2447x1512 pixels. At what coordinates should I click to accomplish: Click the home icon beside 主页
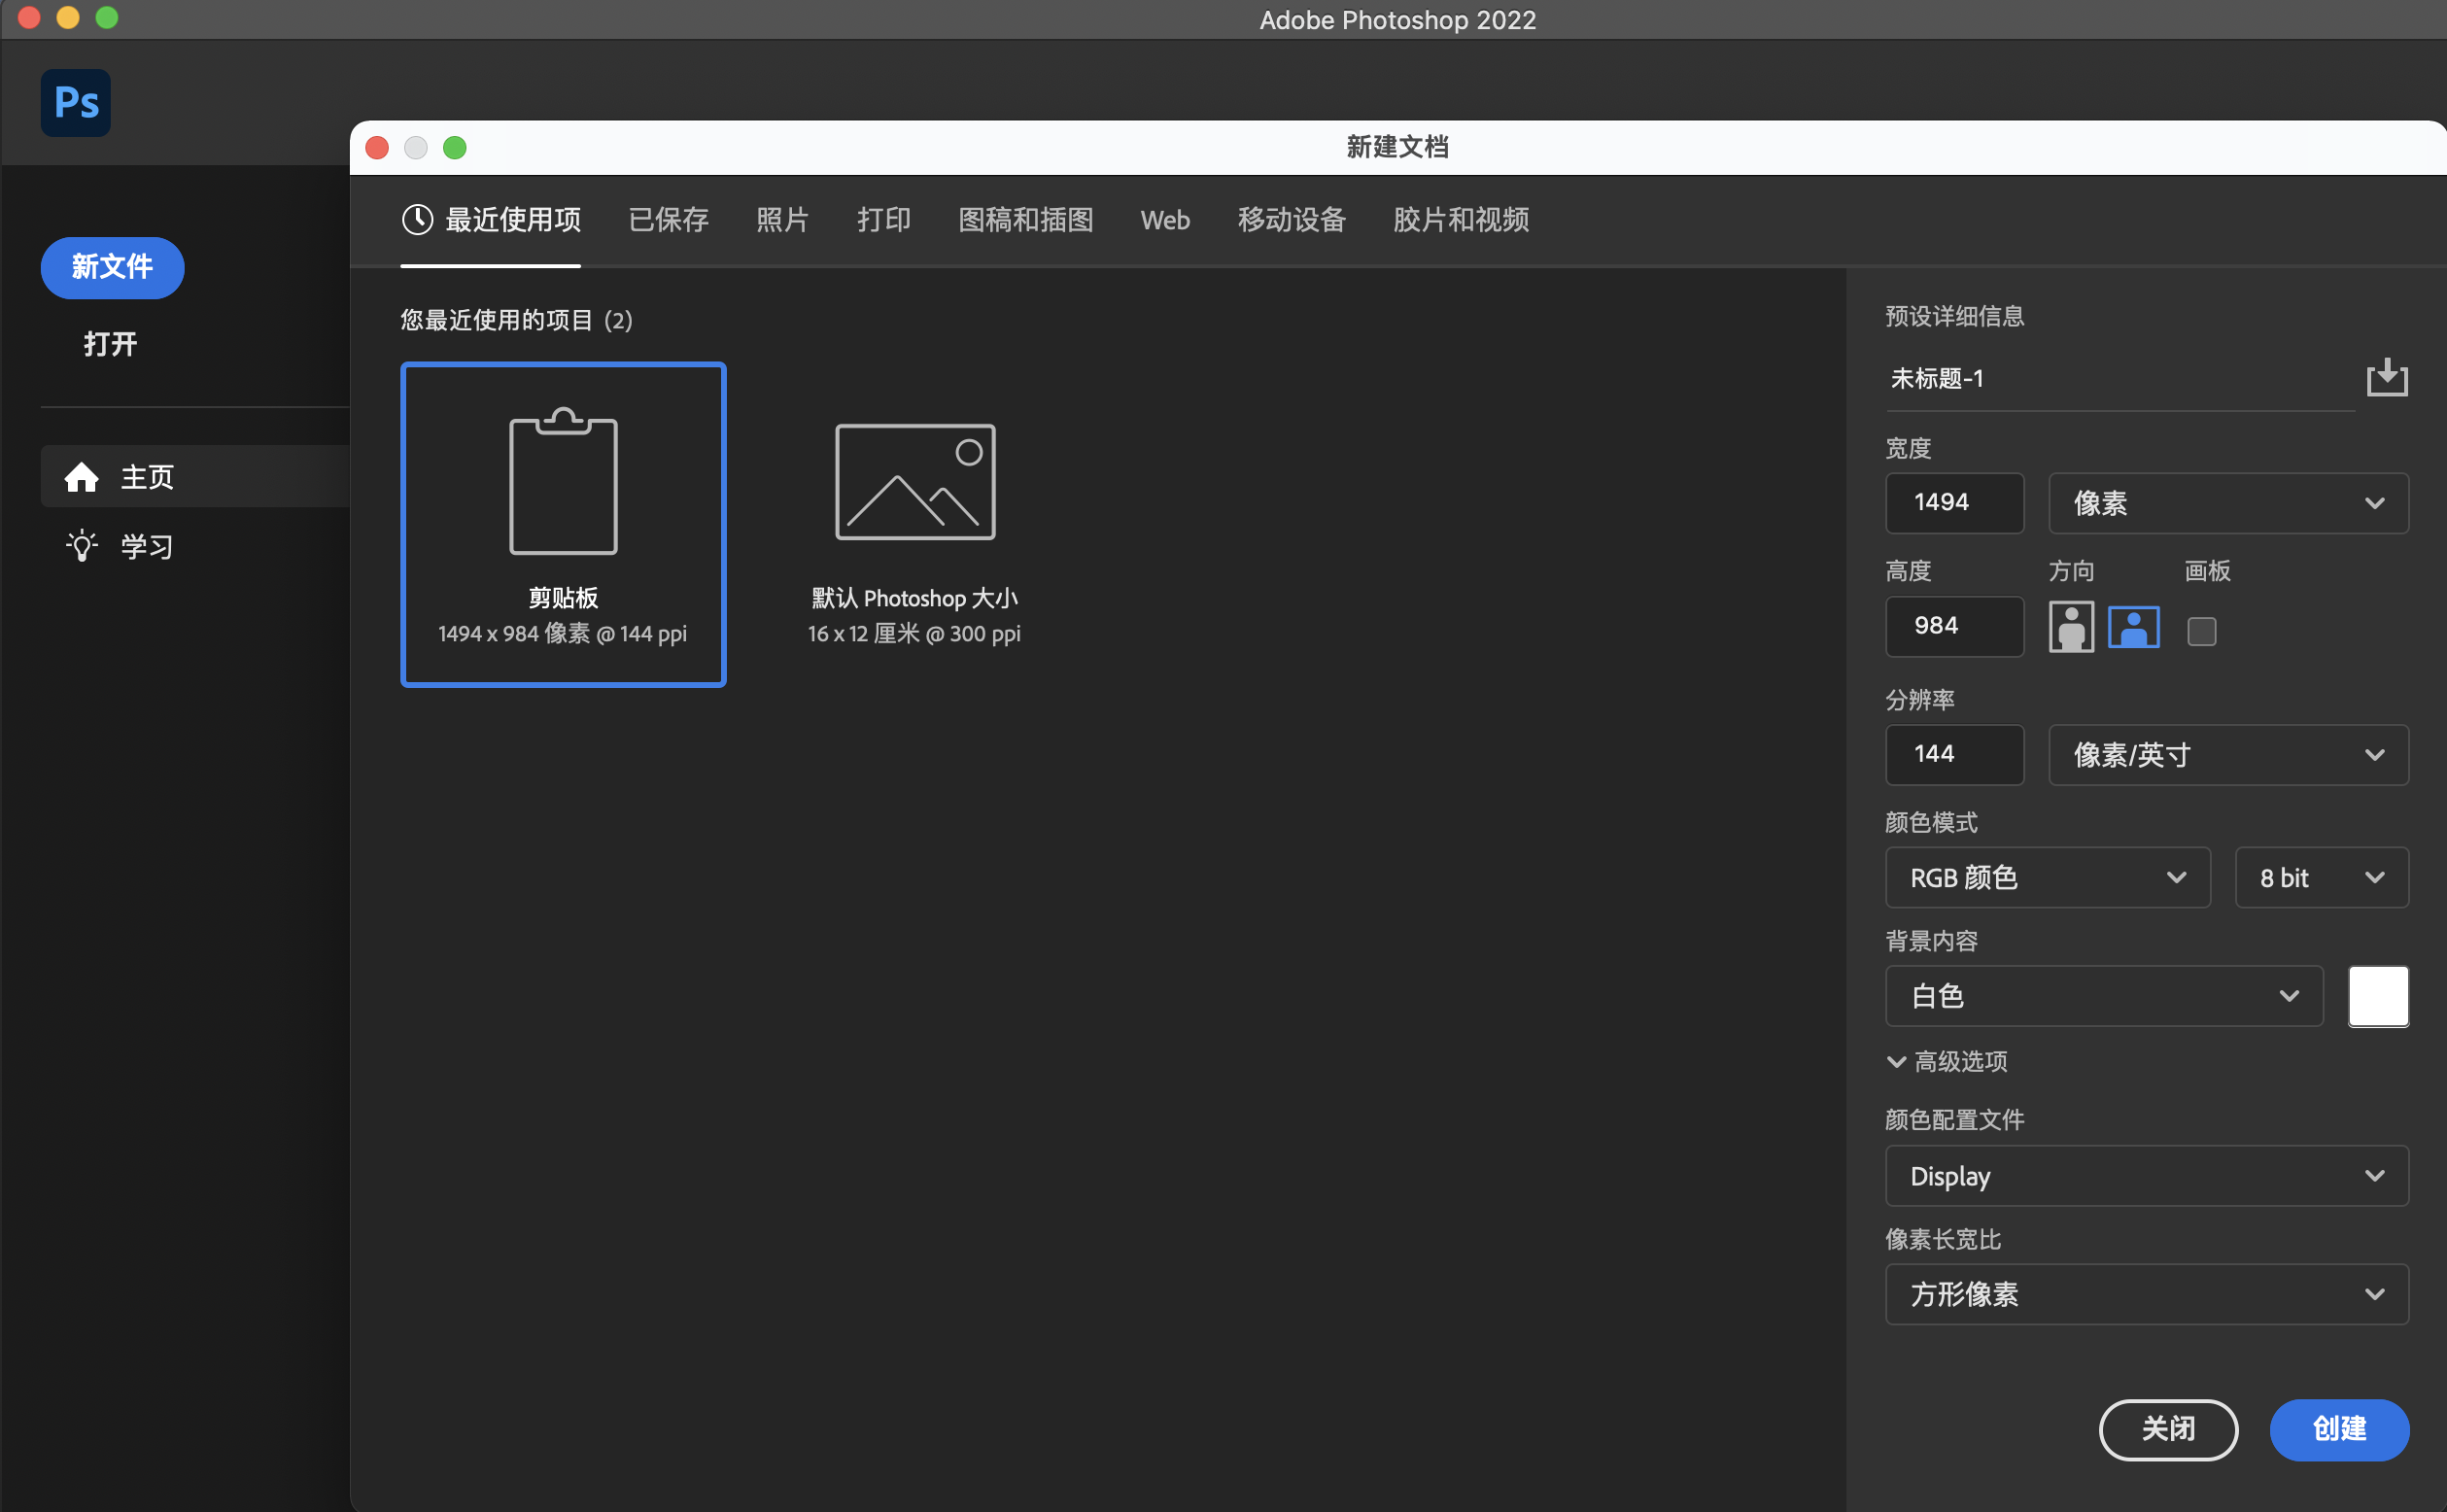point(82,477)
